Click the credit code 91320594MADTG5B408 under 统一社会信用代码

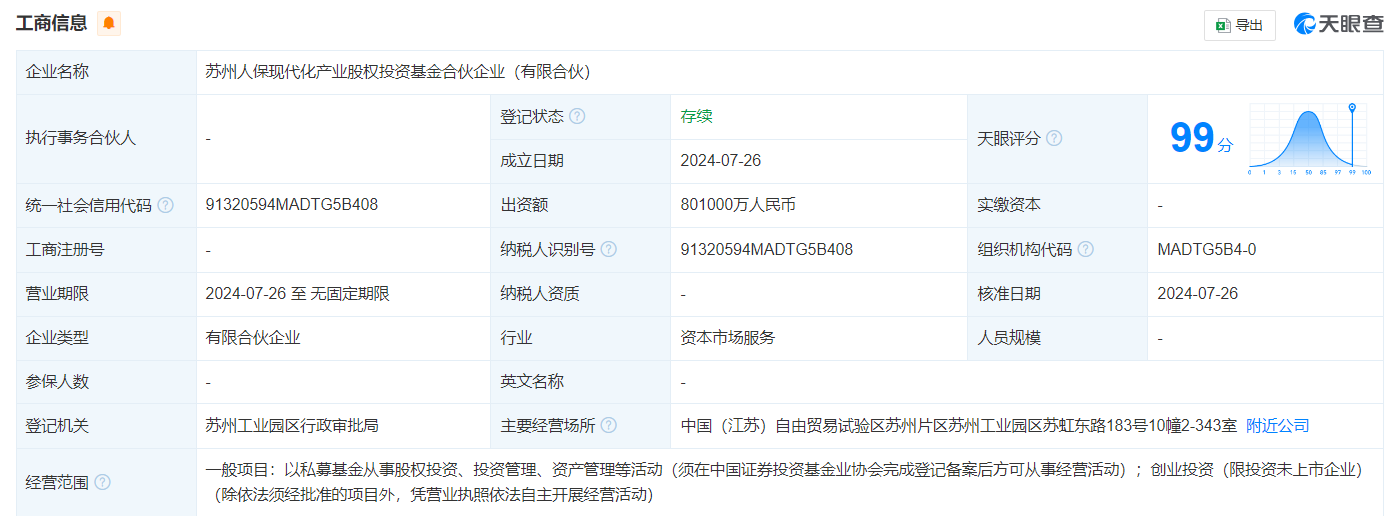[x=292, y=205]
